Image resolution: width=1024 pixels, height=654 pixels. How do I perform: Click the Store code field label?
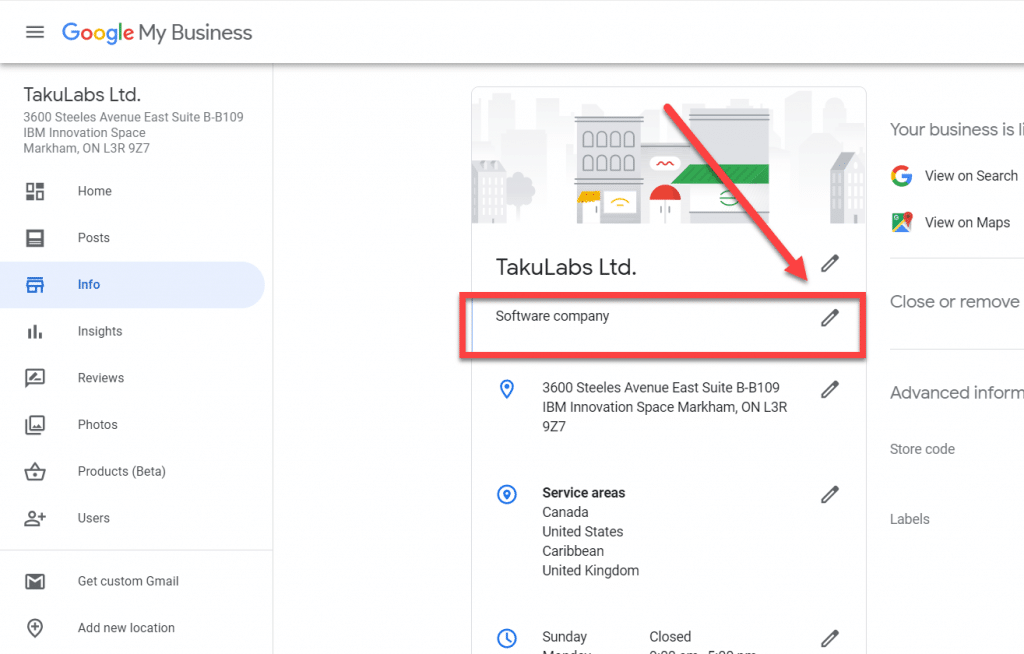pos(922,450)
